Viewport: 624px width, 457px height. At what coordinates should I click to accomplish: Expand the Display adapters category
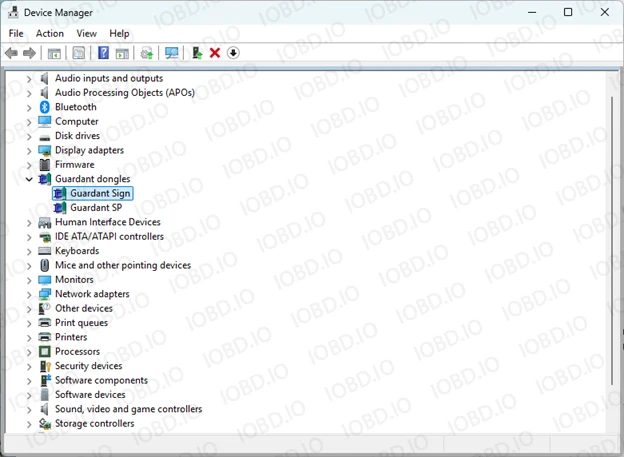tap(29, 150)
